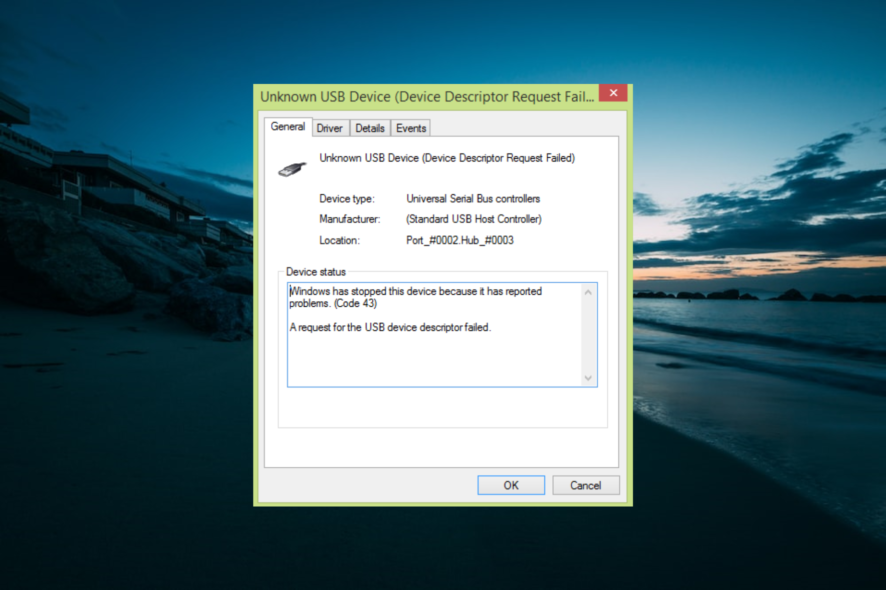Image resolution: width=886 pixels, height=590 pixels.
Task: Open the Details tab
Action: [370, 128]
